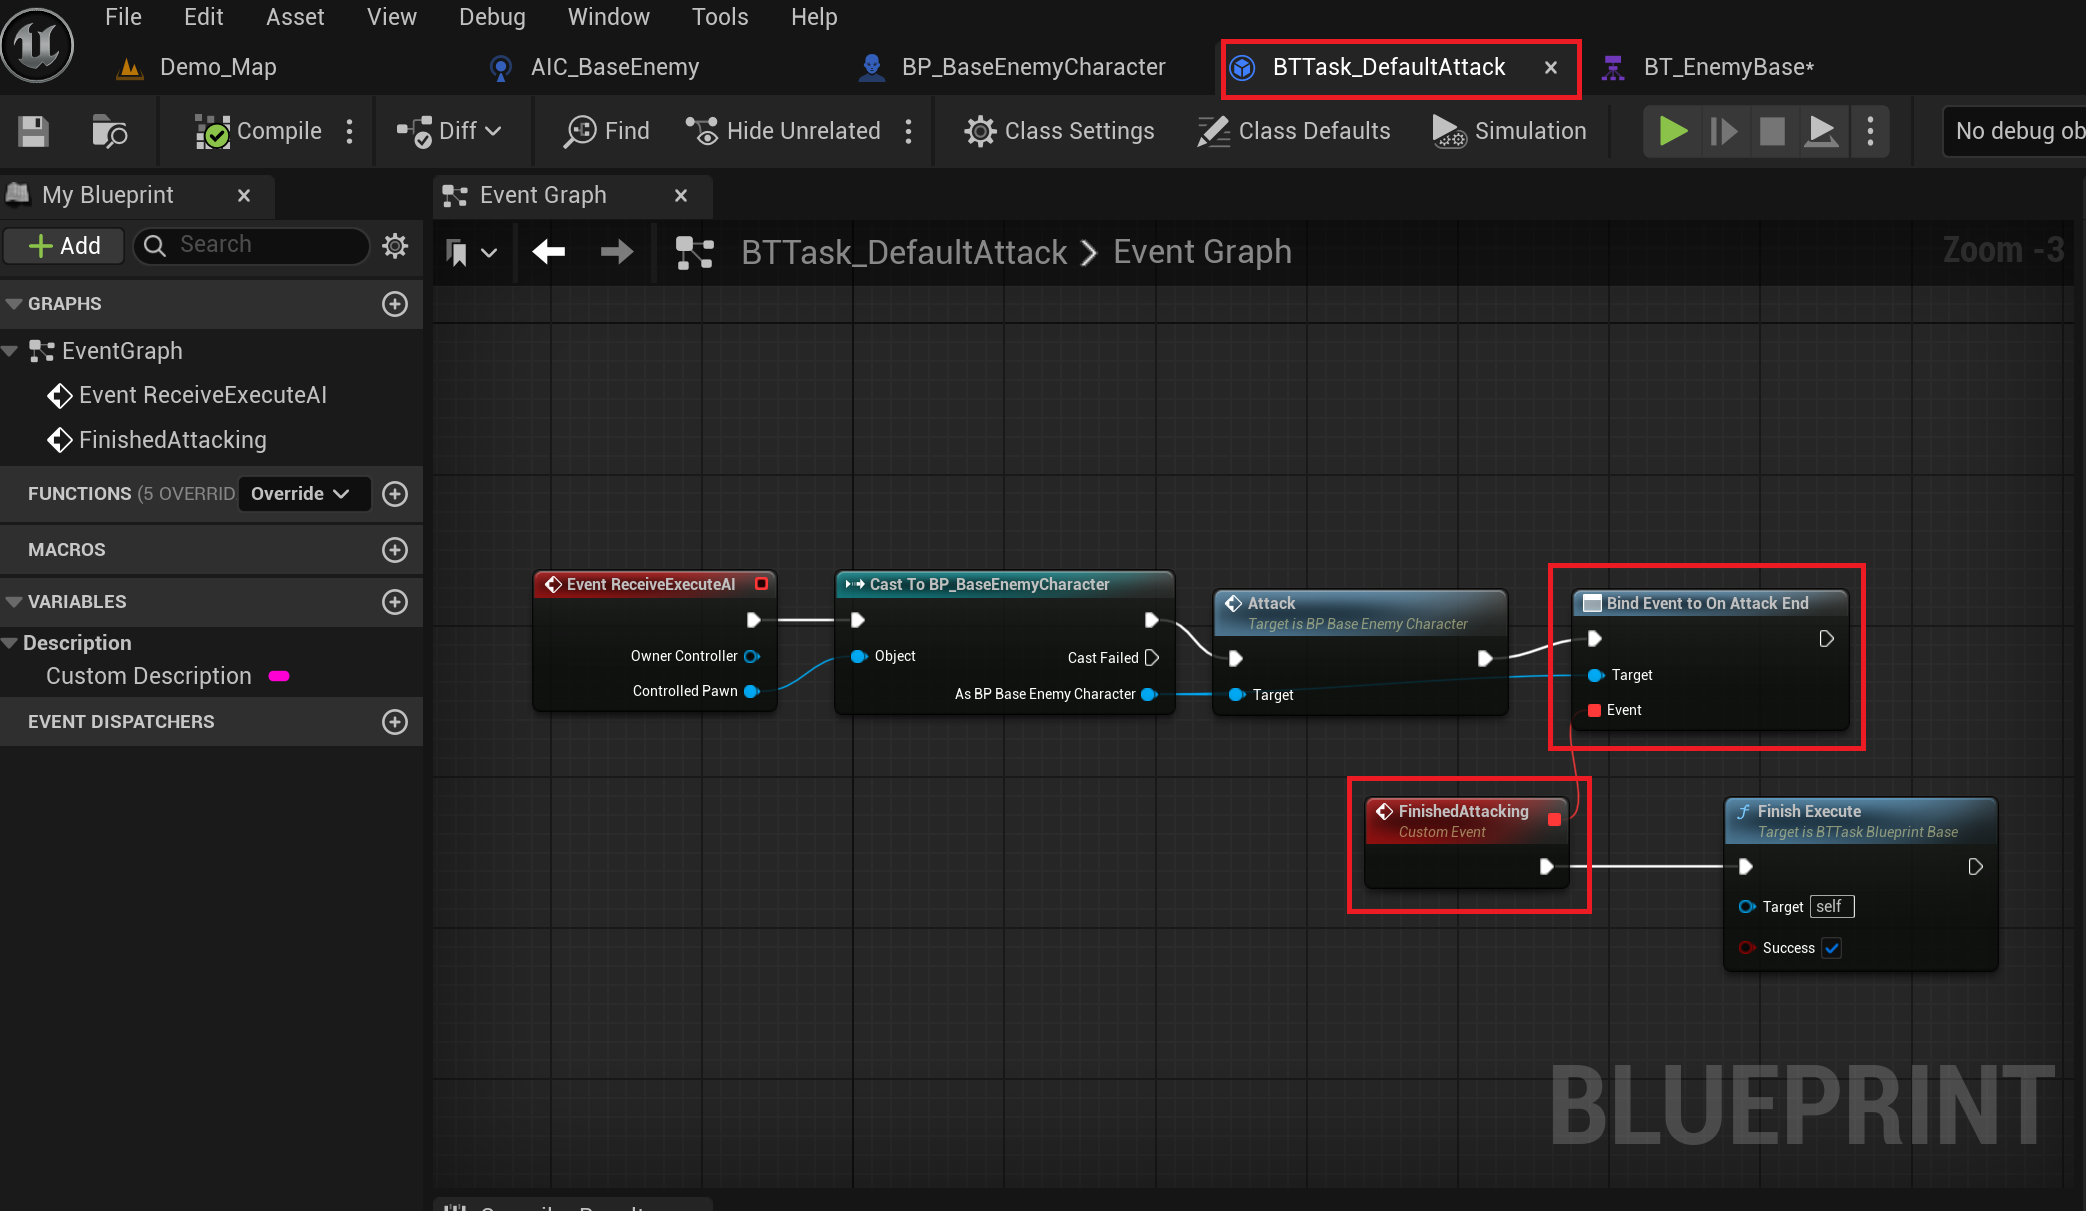Open the Debug menu
This screenshot has width=2086, height=1211.
click(x=492, y=17)
